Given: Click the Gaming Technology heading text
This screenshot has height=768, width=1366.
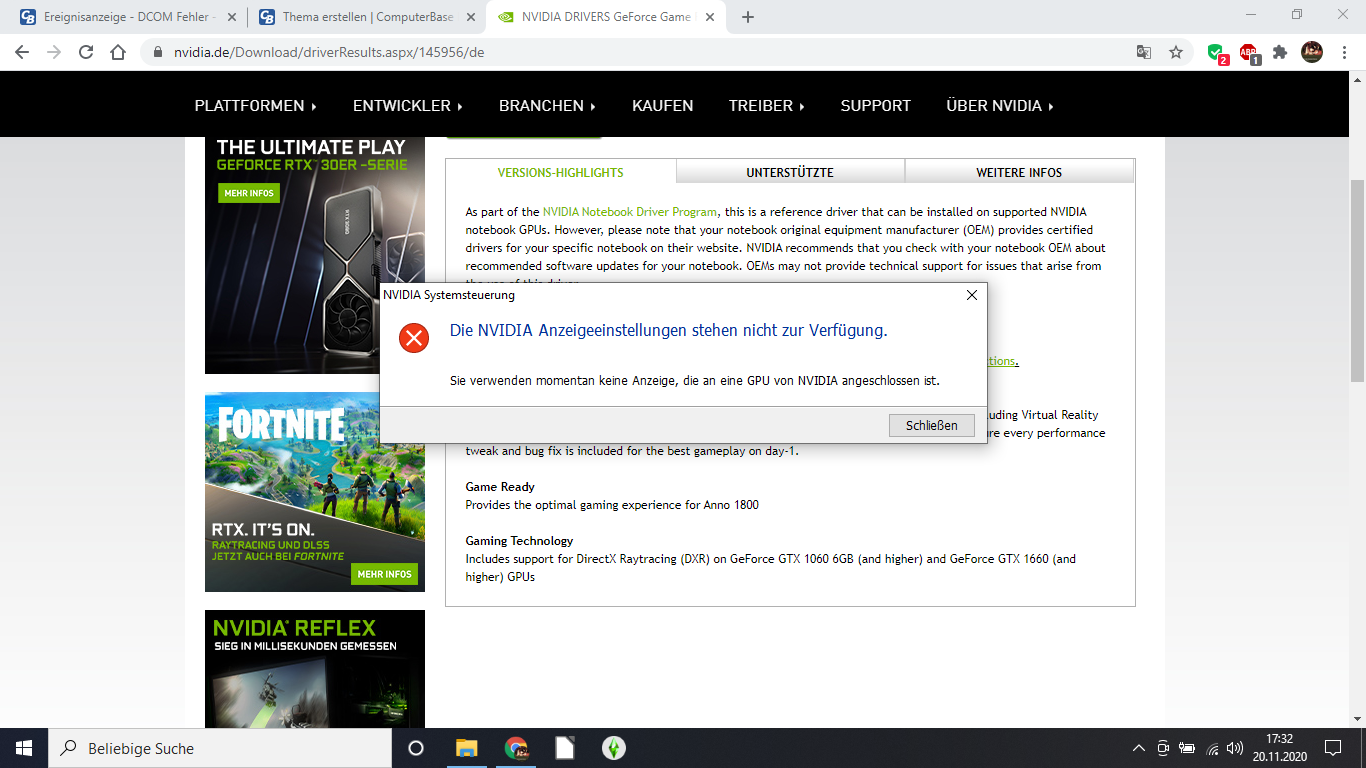Looking at the screenshot, I should point(519,541).
